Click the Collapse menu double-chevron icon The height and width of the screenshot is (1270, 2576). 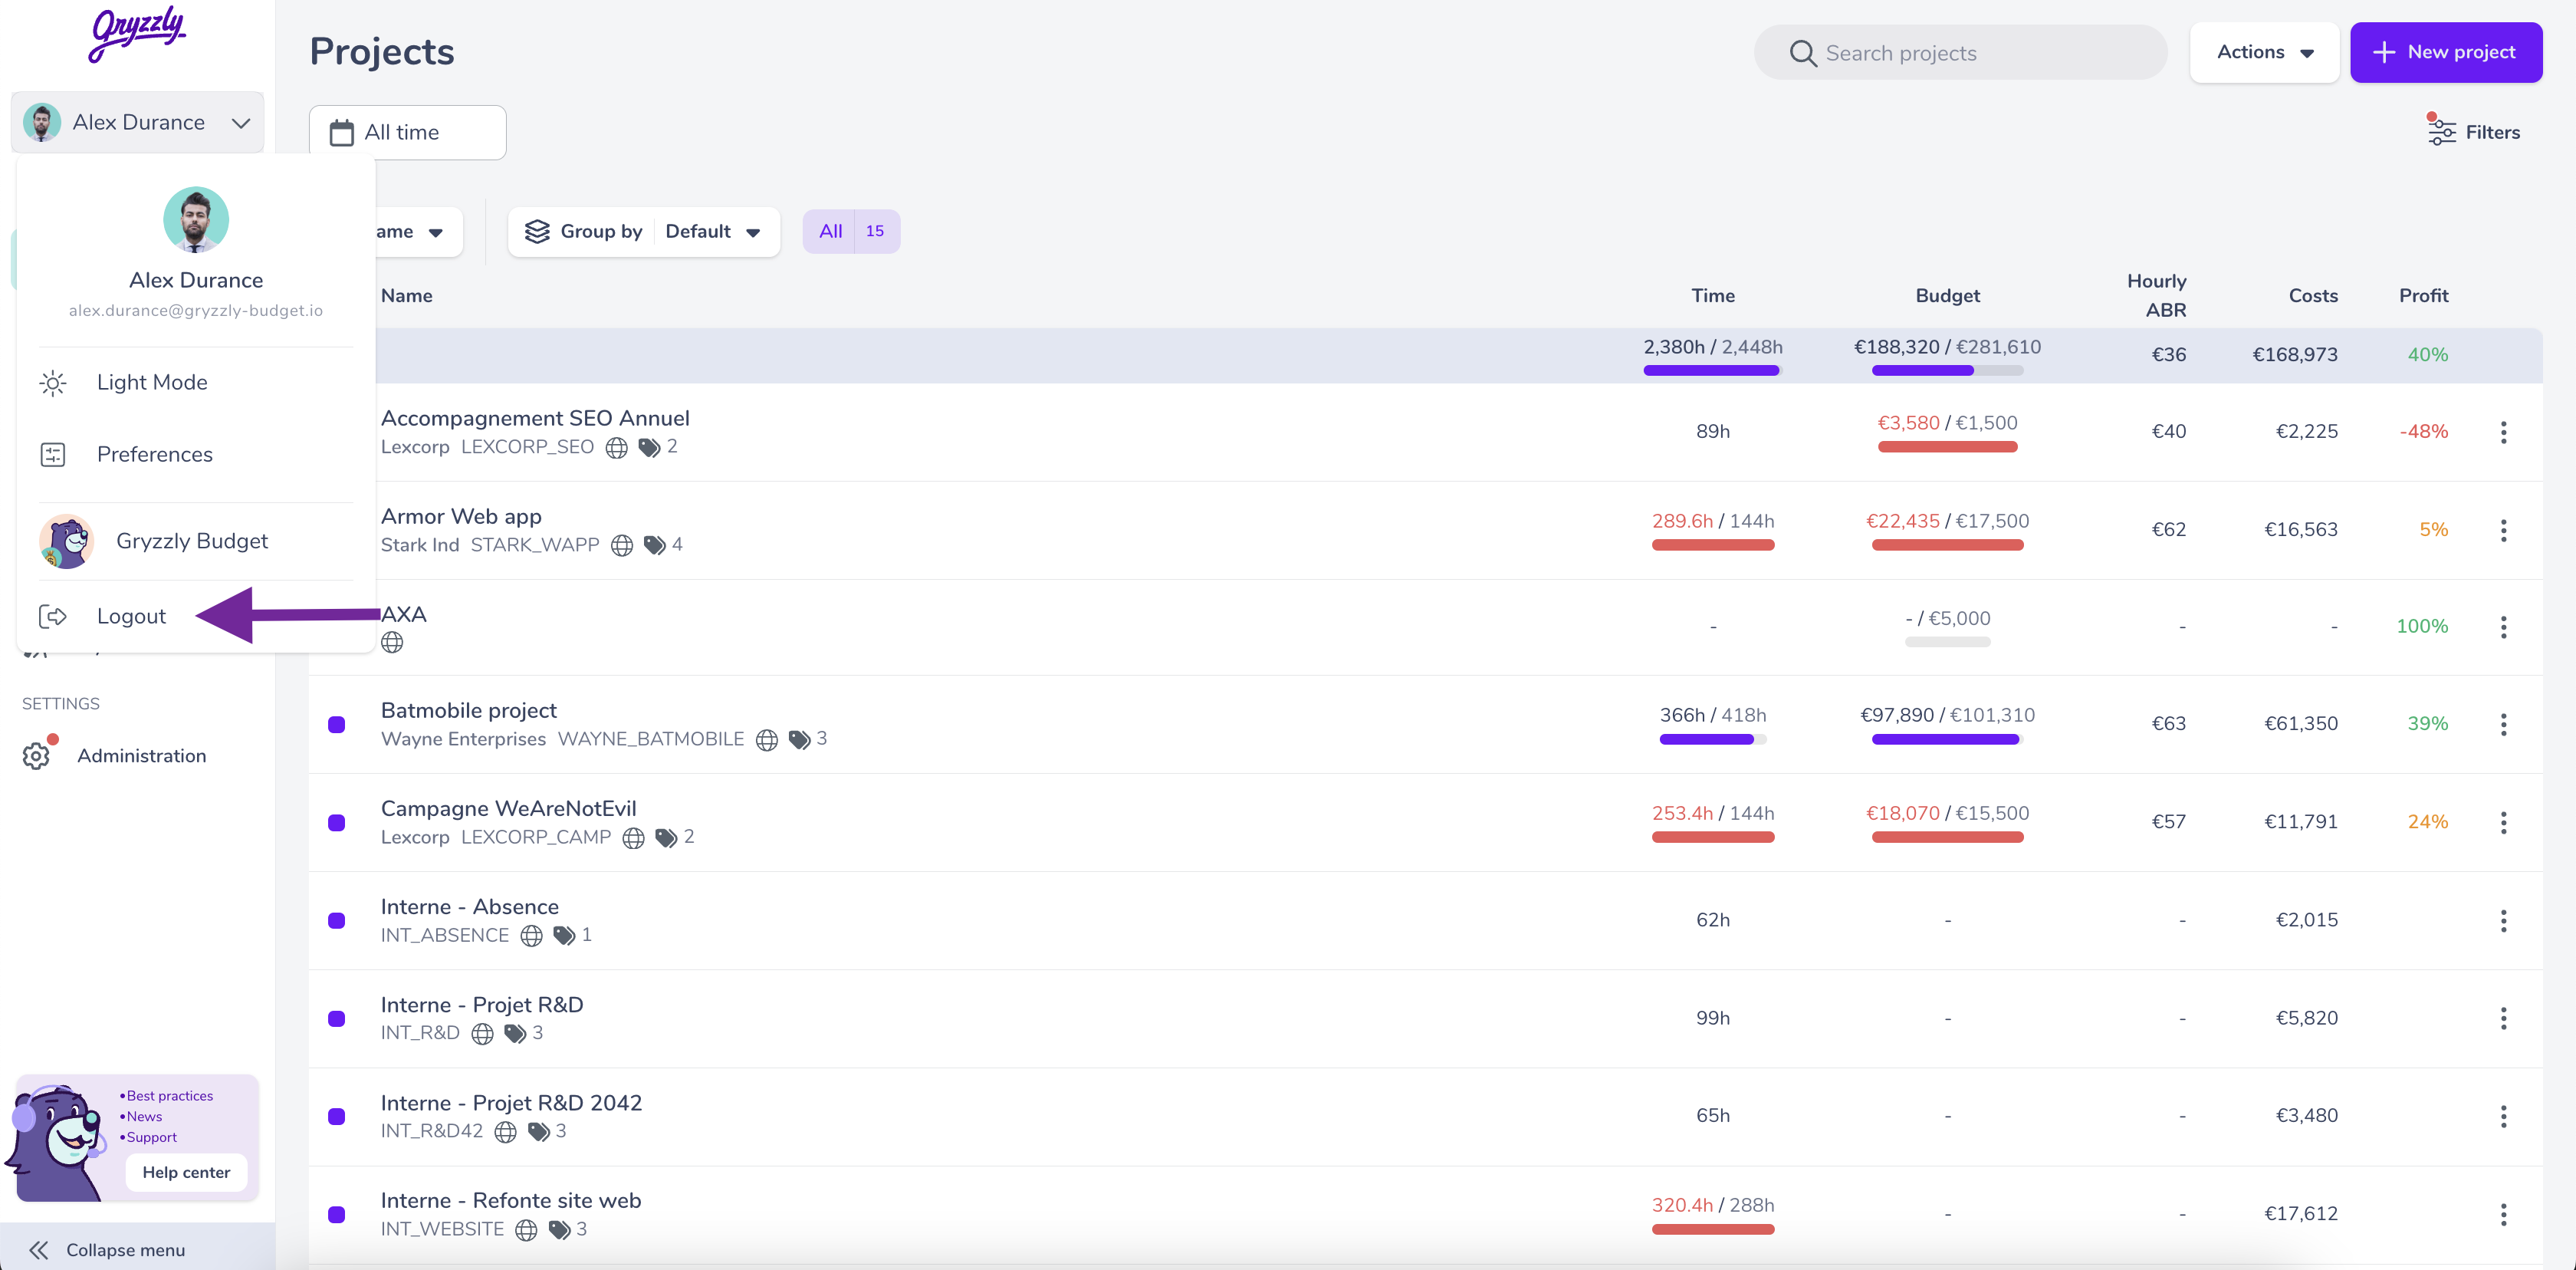point(39,1250)
